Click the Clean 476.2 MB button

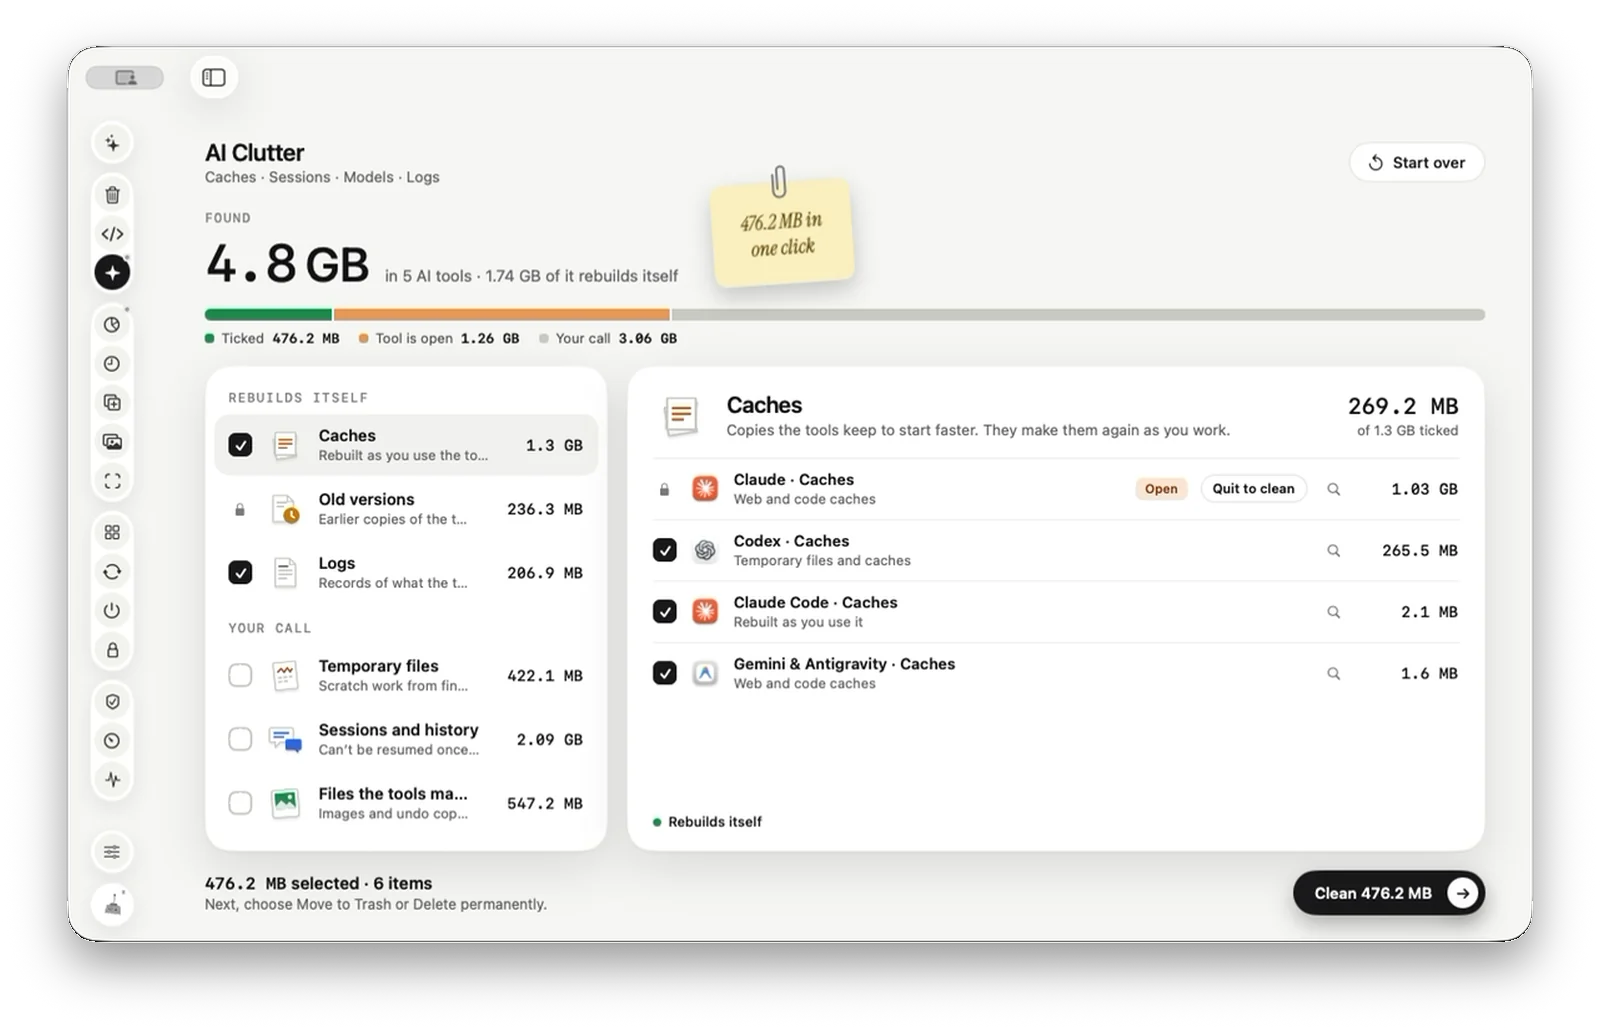tap(1388, 893)
